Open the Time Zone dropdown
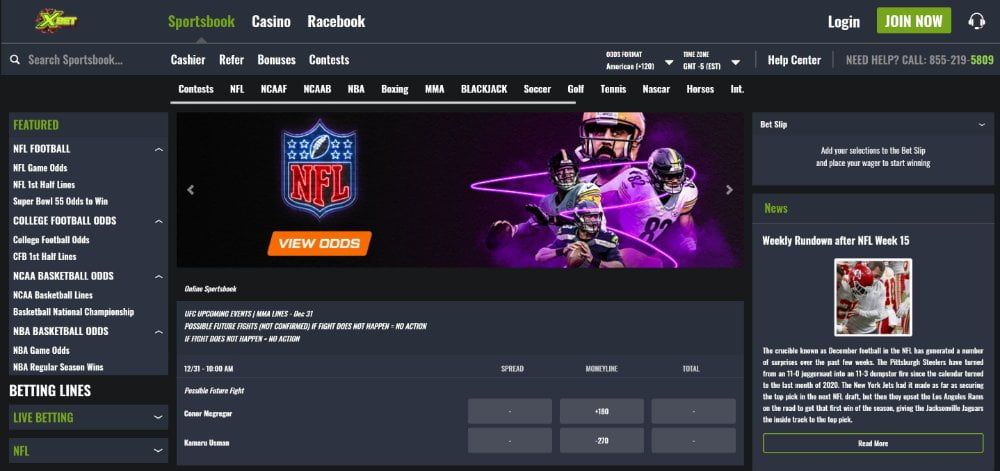 711,61
